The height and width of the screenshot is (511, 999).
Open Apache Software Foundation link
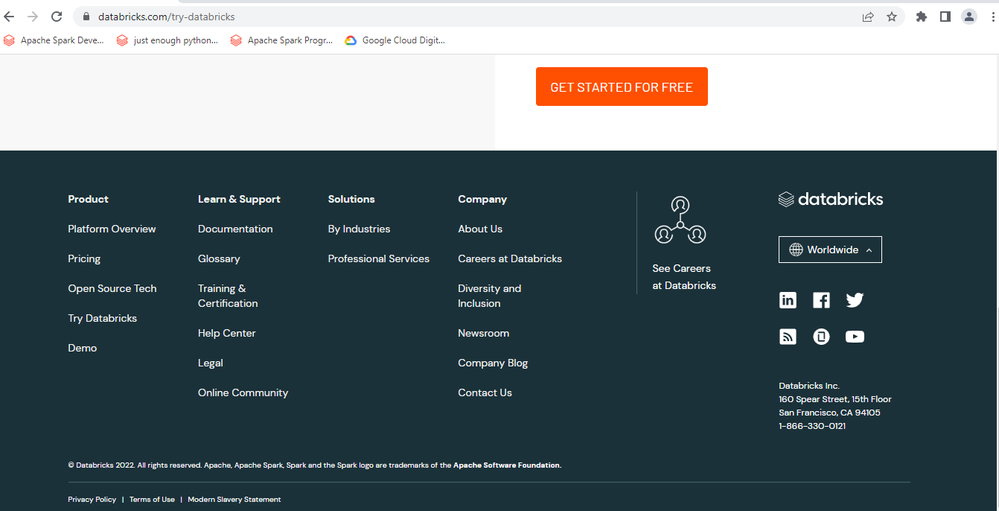tap(507, 465)
